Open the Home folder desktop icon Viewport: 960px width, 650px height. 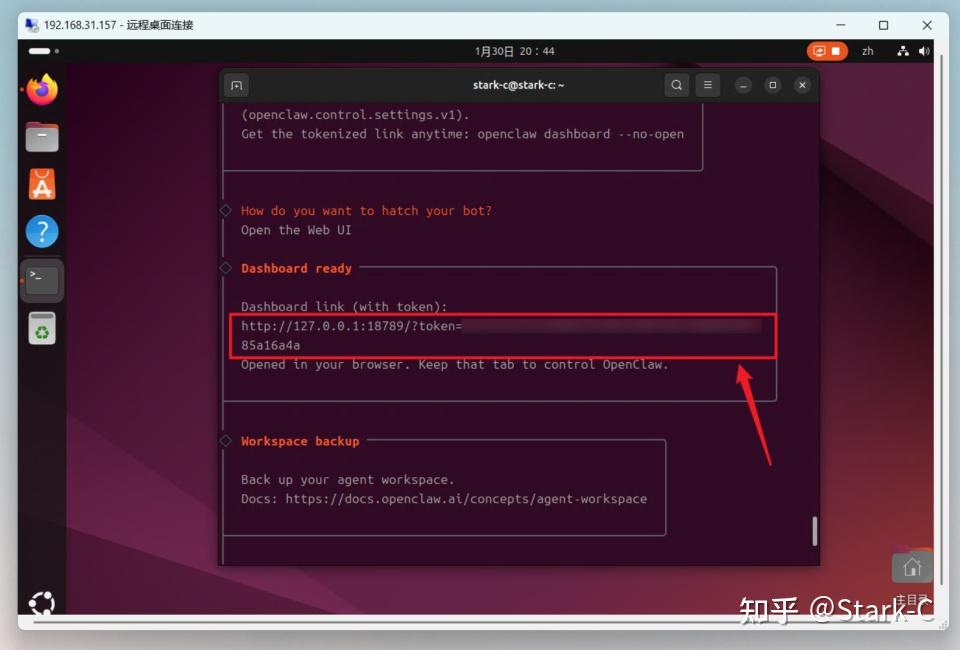(912, 567)
